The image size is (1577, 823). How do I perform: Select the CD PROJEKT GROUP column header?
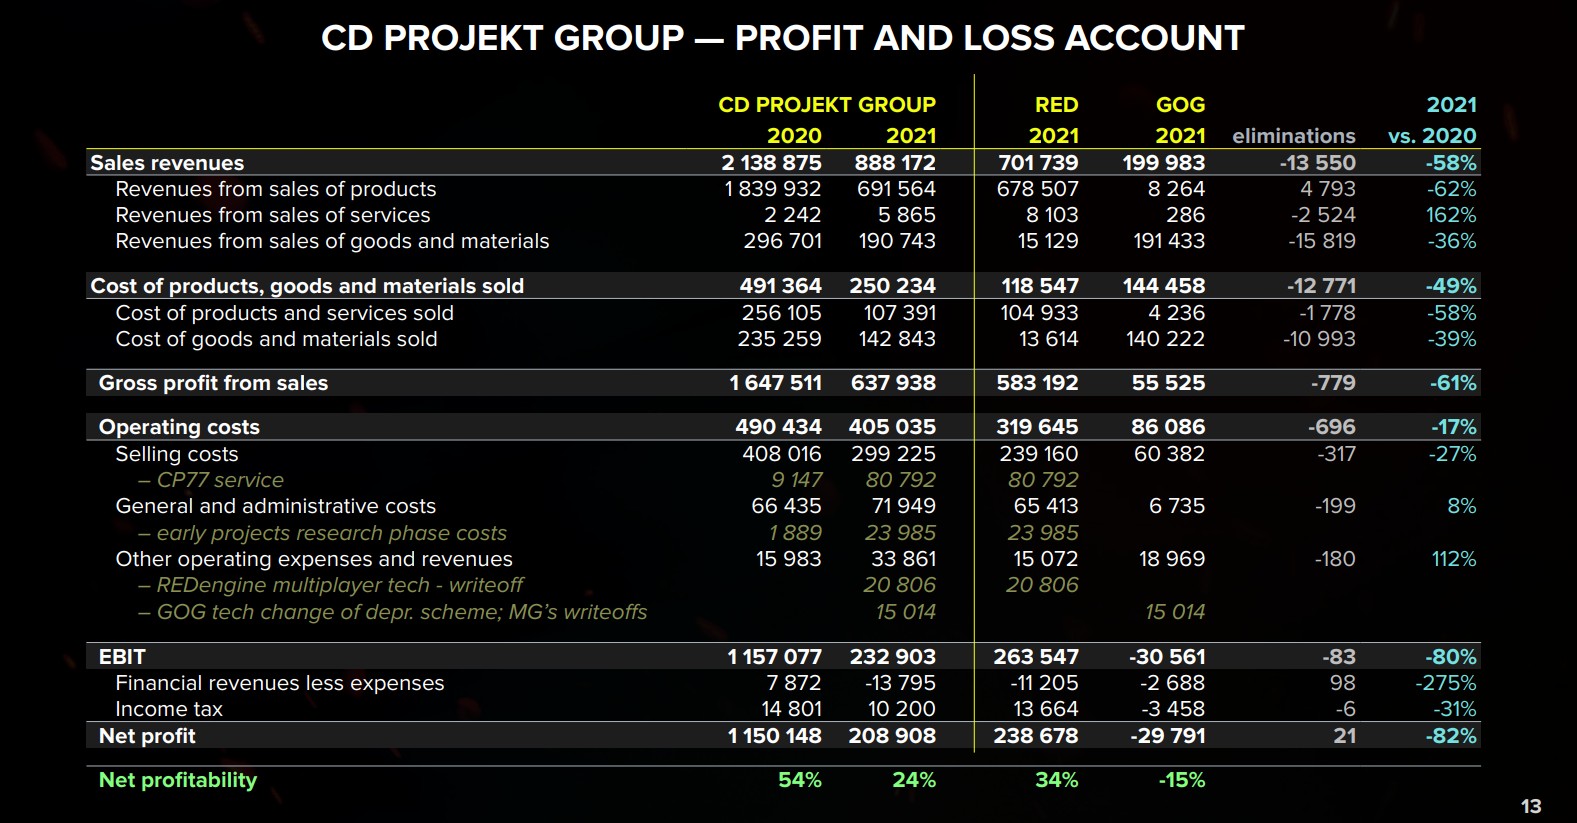826,105
